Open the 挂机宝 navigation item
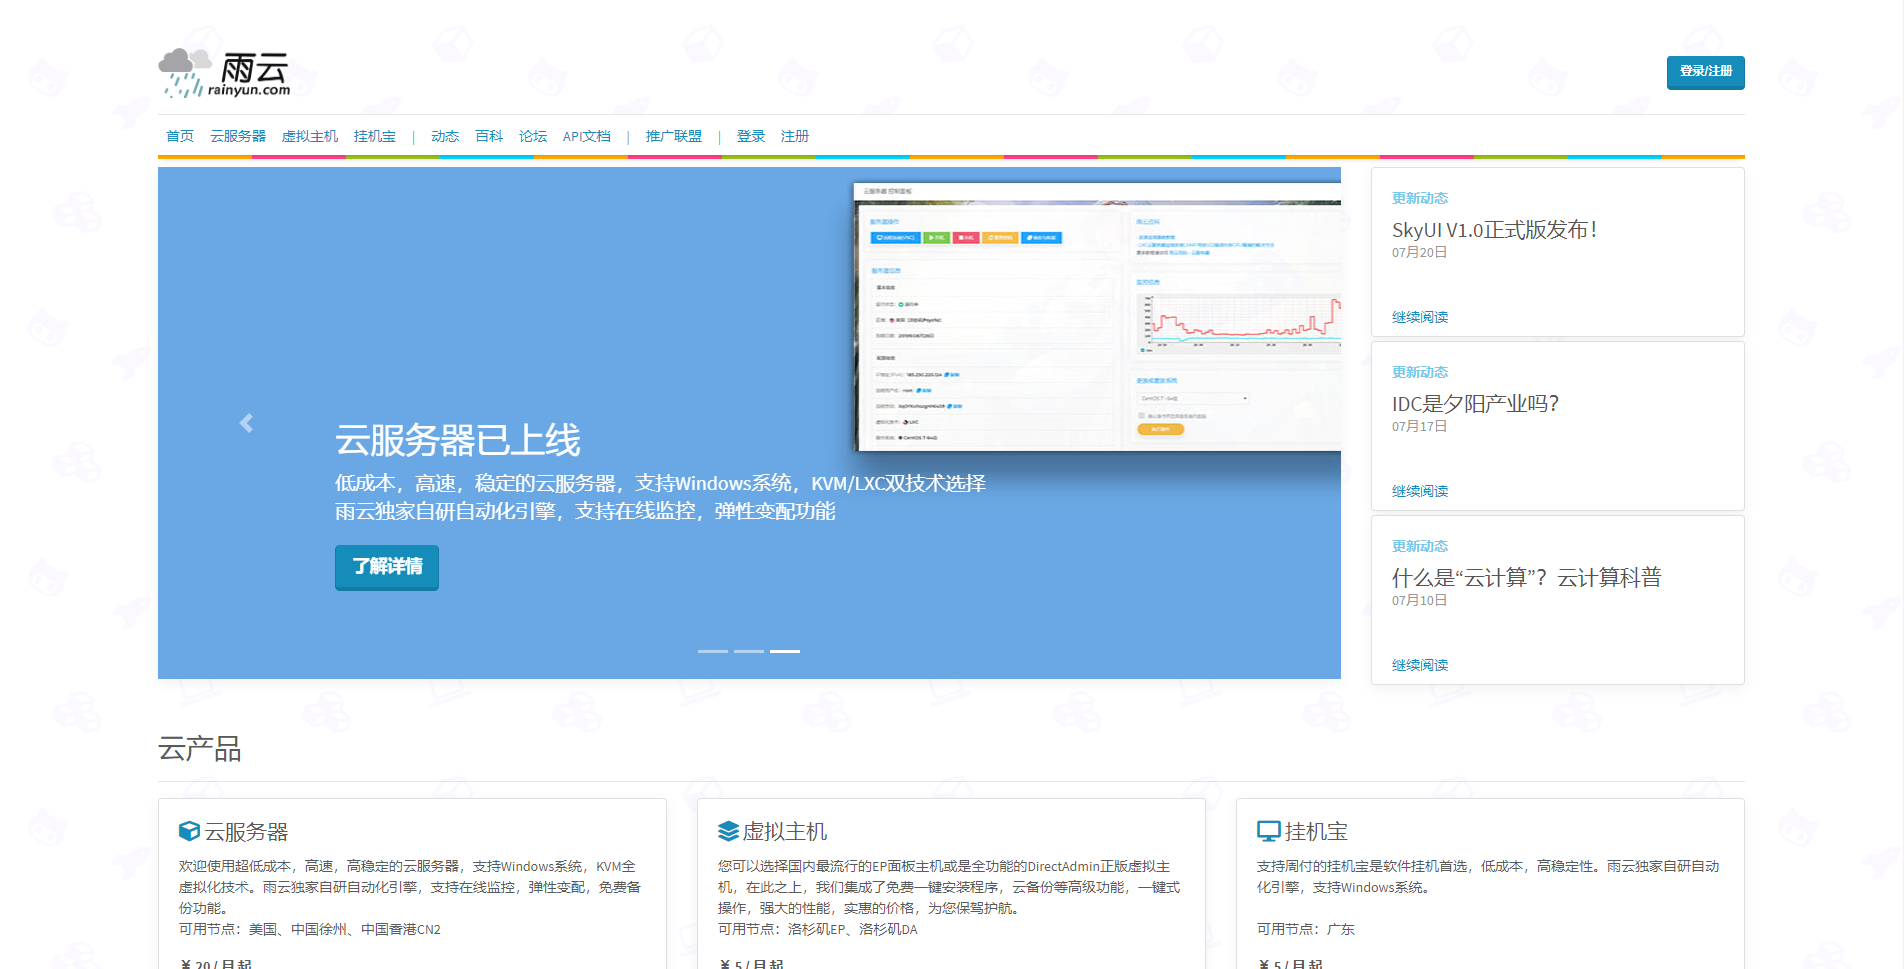 (x=374, y=136)
